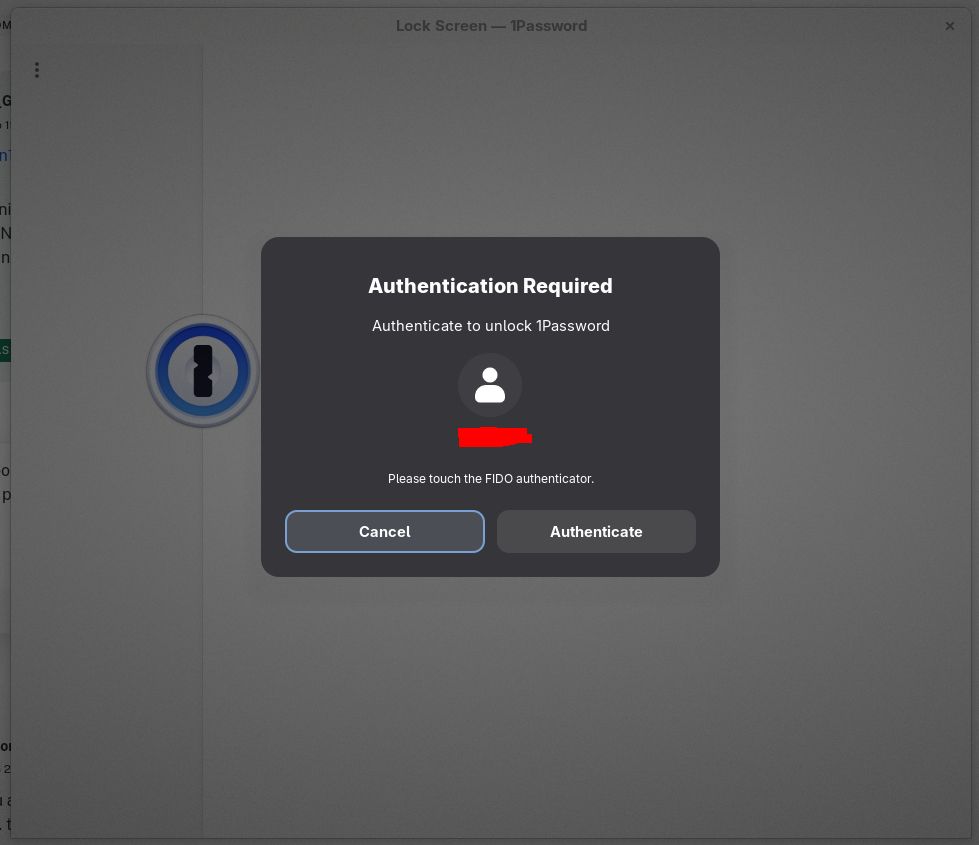Click the 1Password keyhole logo
979x845 pixels.
point(203,371)
